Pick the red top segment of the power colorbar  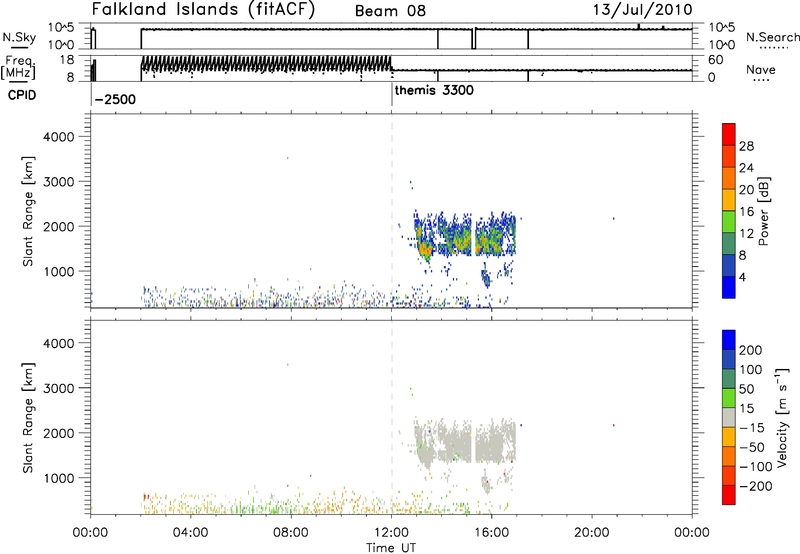[729, 134]
